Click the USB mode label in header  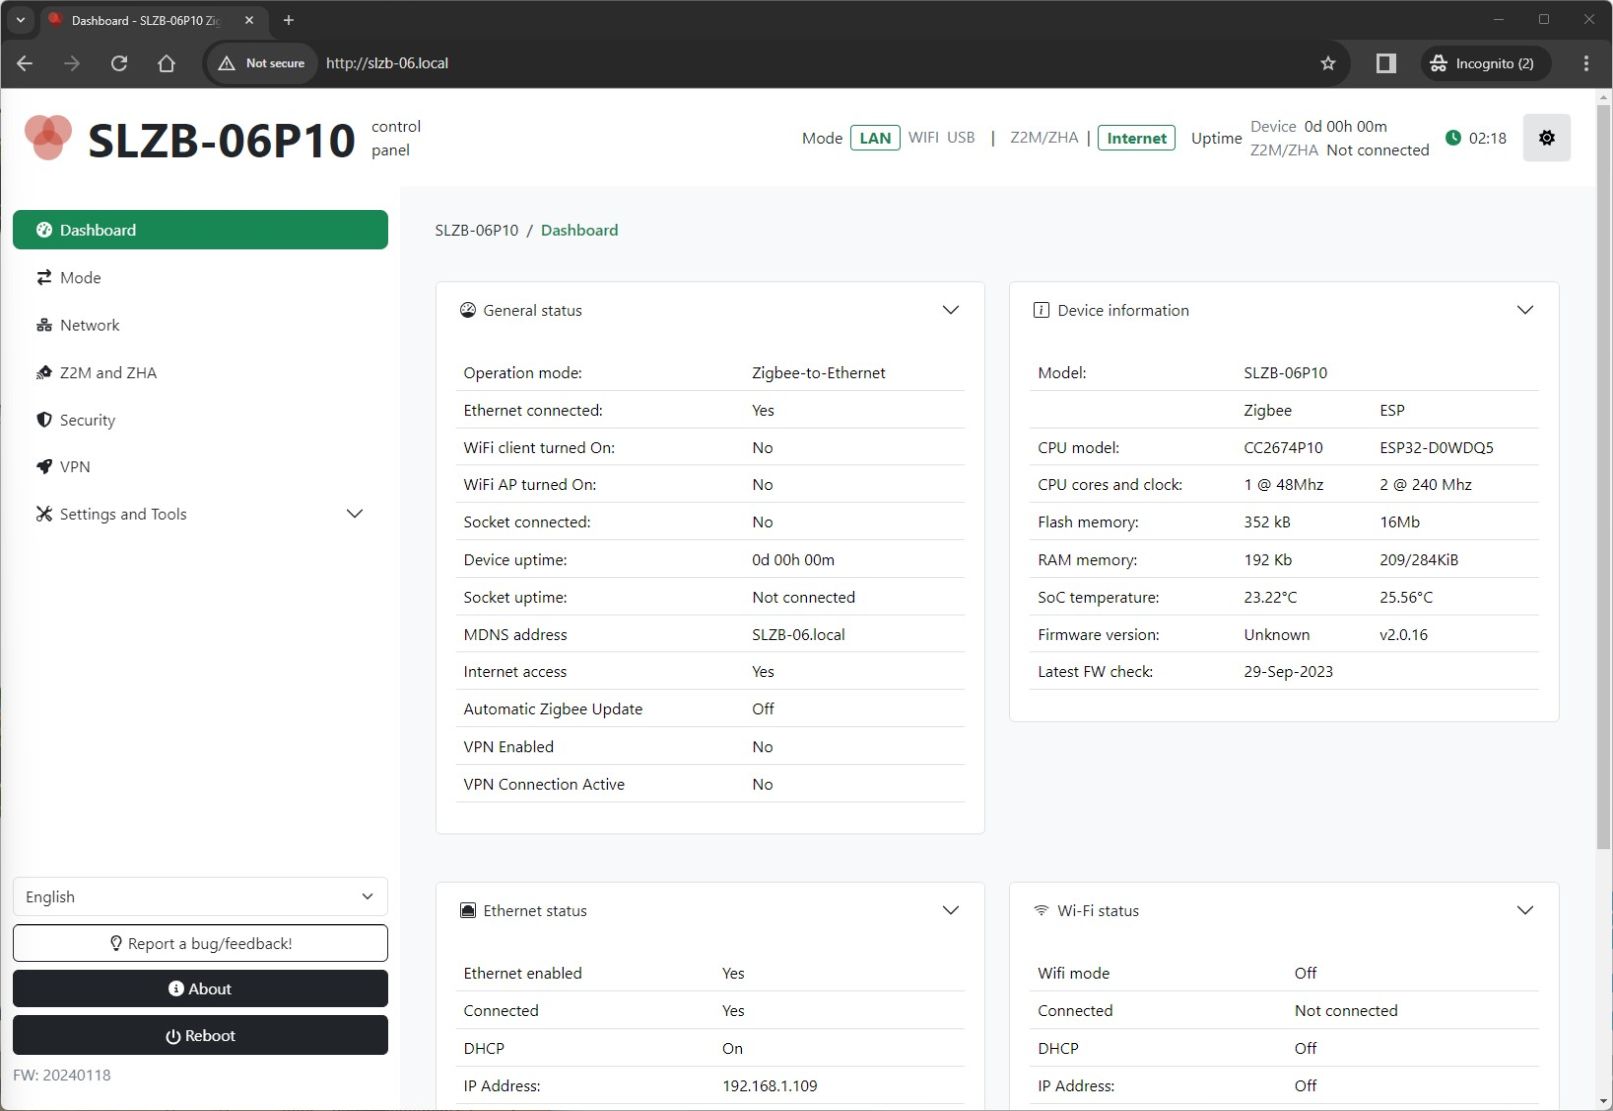(x=960, y=137)
